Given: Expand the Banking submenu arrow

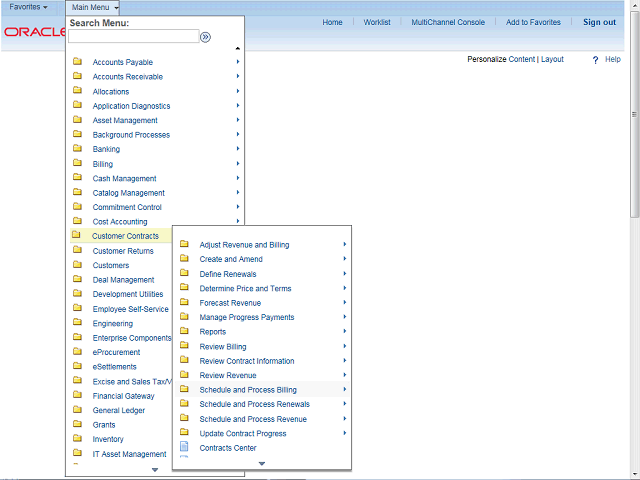Looking at the screenshot, I should tap(238, 149).
